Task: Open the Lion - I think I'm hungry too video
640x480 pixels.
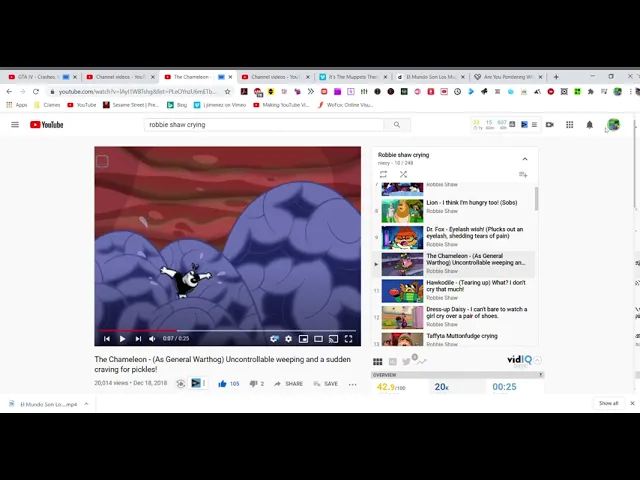Action: click(x=455, y=210)
